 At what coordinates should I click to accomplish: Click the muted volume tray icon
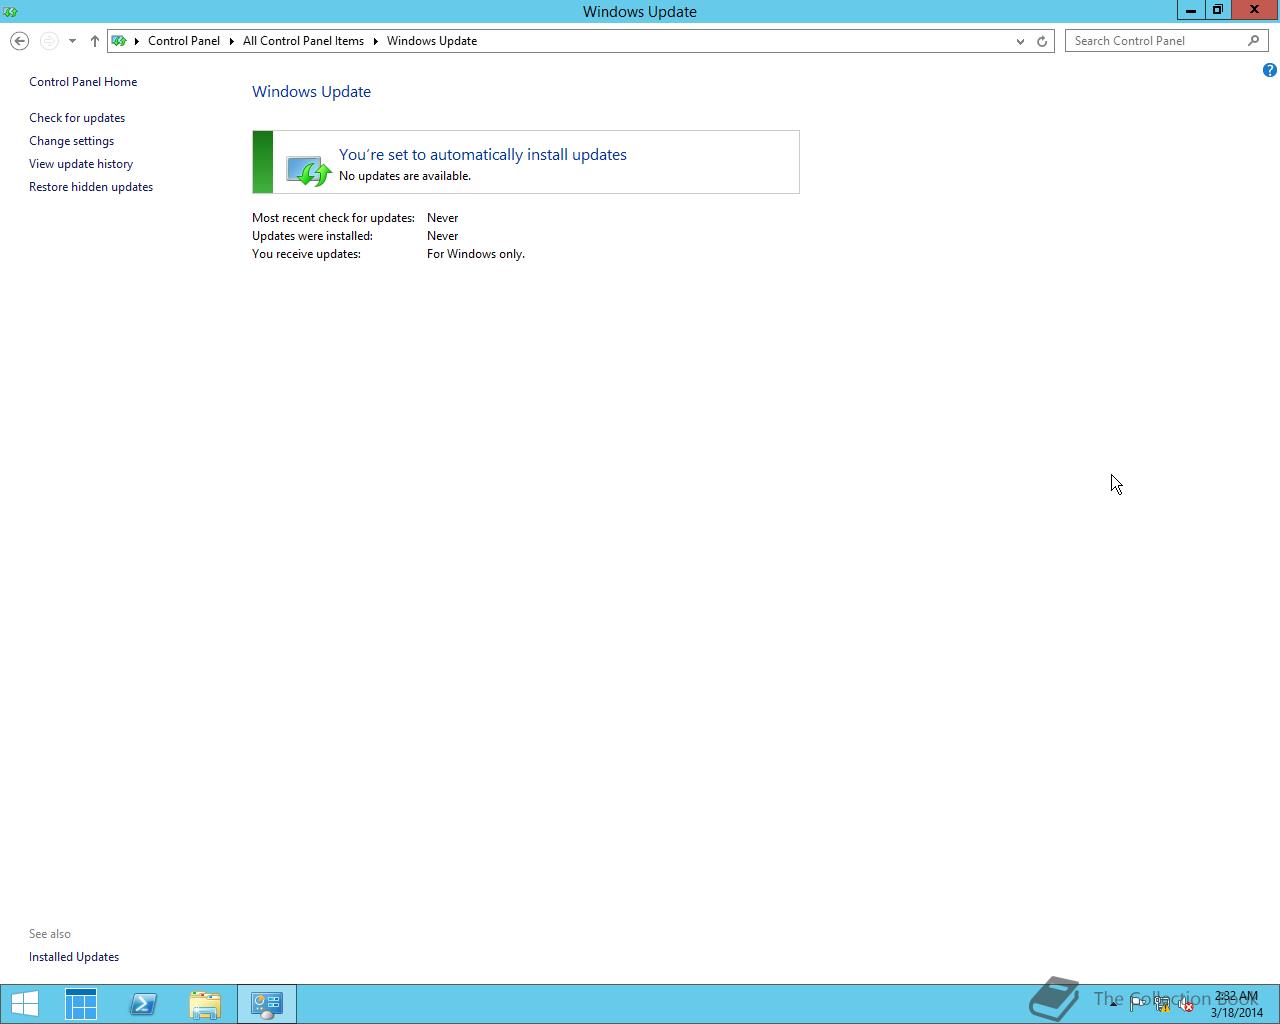coord(1185,1004)
